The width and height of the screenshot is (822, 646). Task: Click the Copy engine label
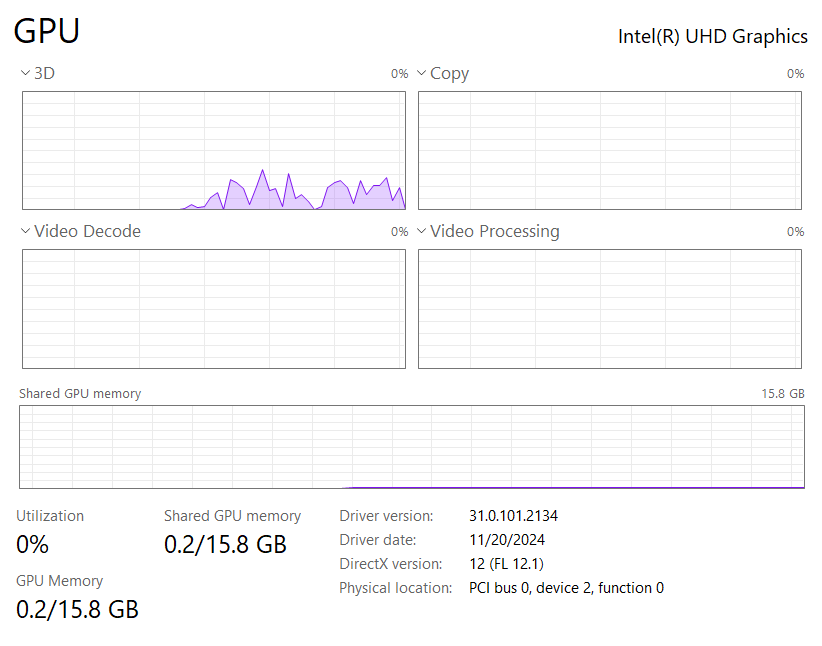pos(449,74)
